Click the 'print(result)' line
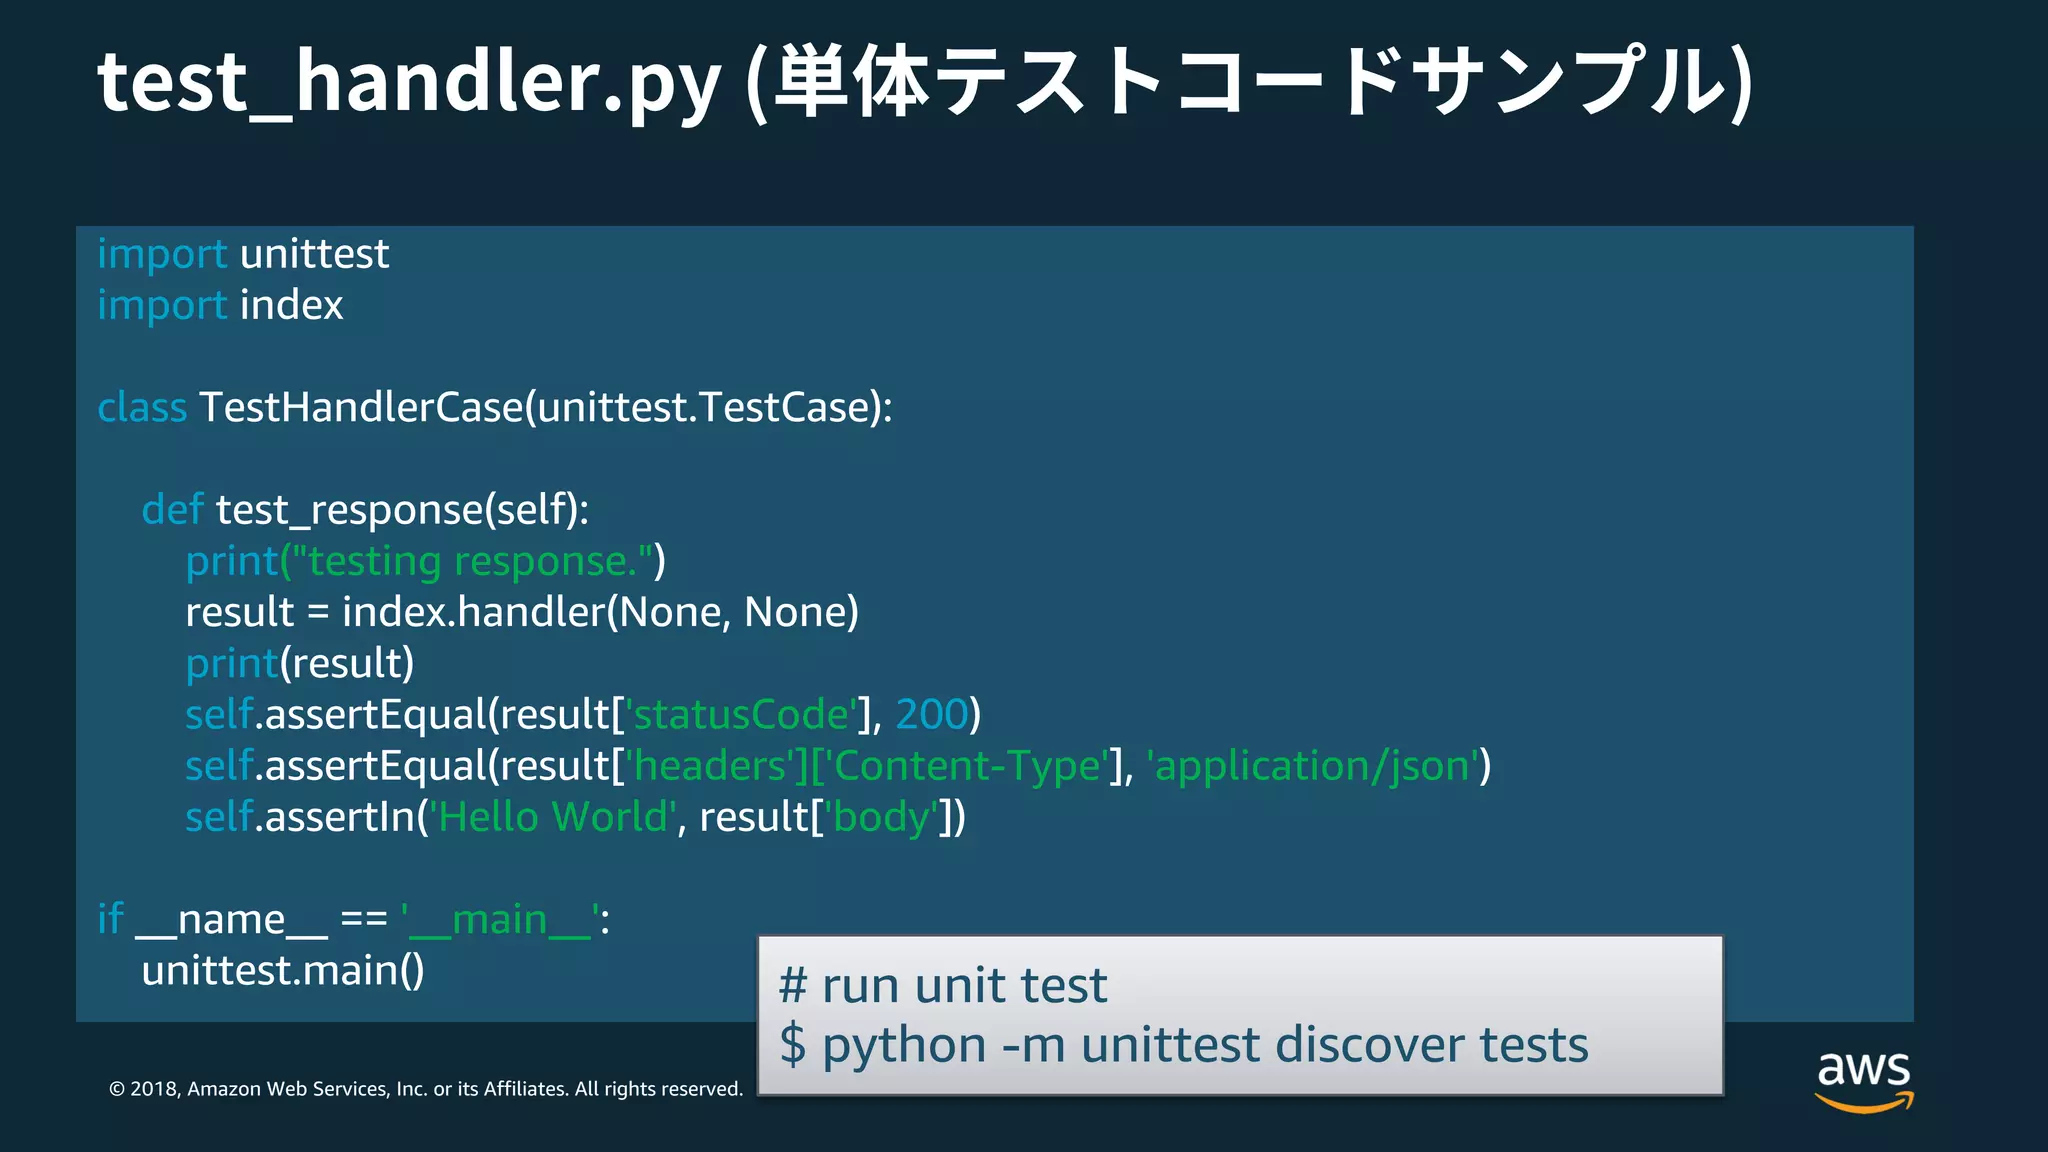Image resolution: width=2048 pixels, height=1152 pixels. click(x=300, y=663)
